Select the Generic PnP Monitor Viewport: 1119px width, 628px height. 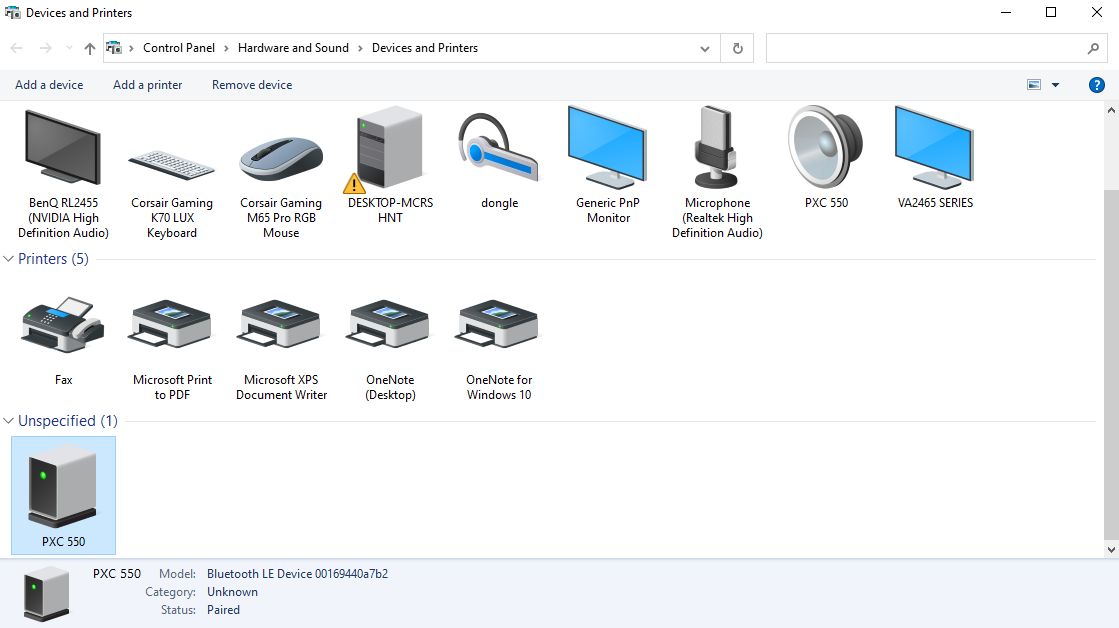[608, 166]
